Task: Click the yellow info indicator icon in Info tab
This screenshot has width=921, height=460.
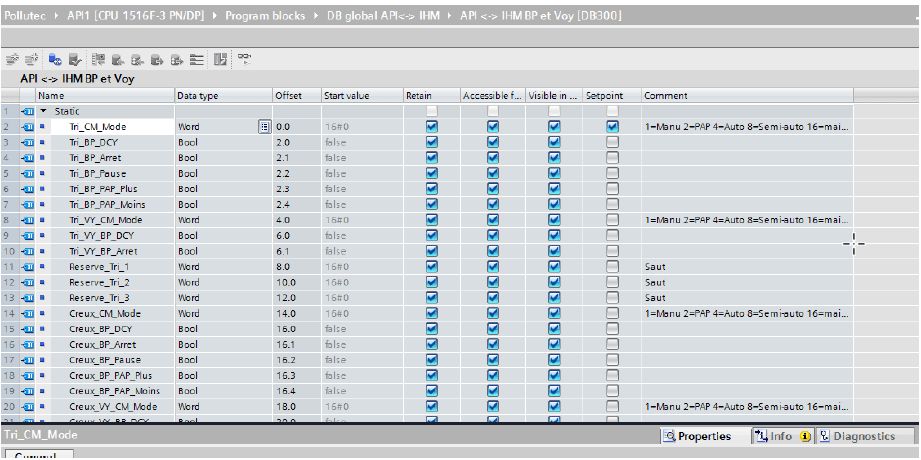Action: click(x=804, y=437)
